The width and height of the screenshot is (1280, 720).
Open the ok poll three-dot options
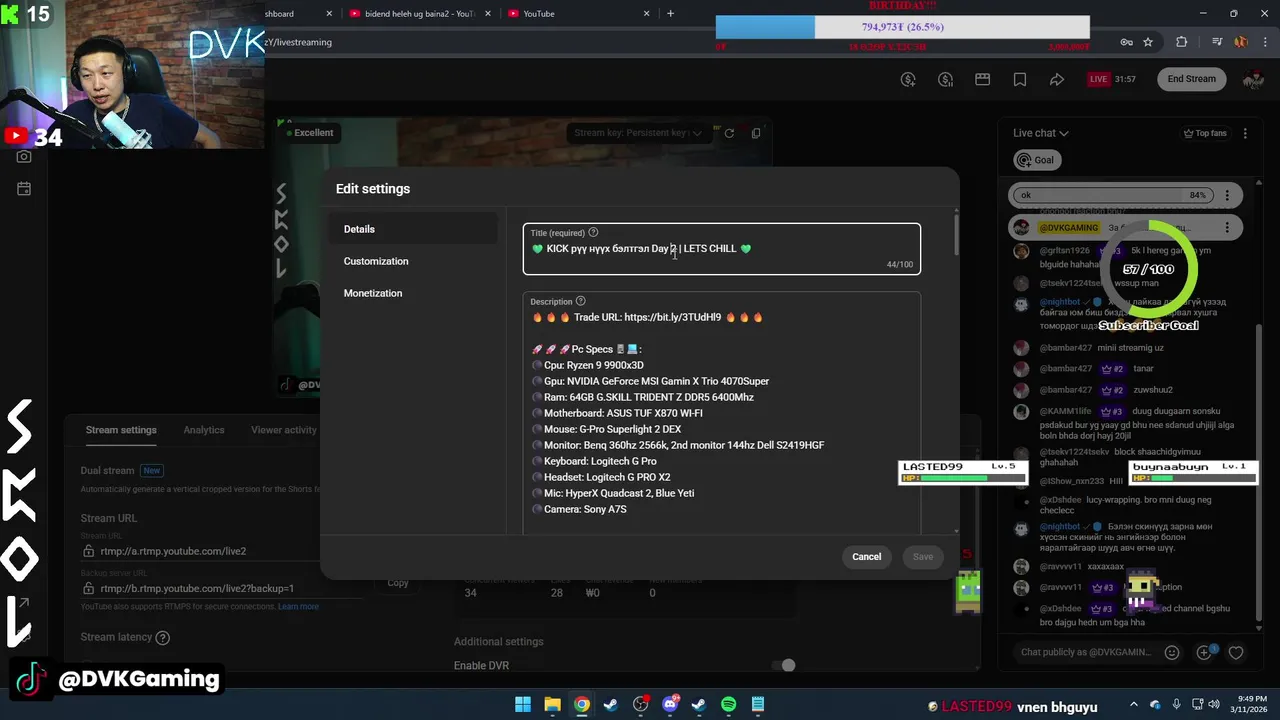1227,195
